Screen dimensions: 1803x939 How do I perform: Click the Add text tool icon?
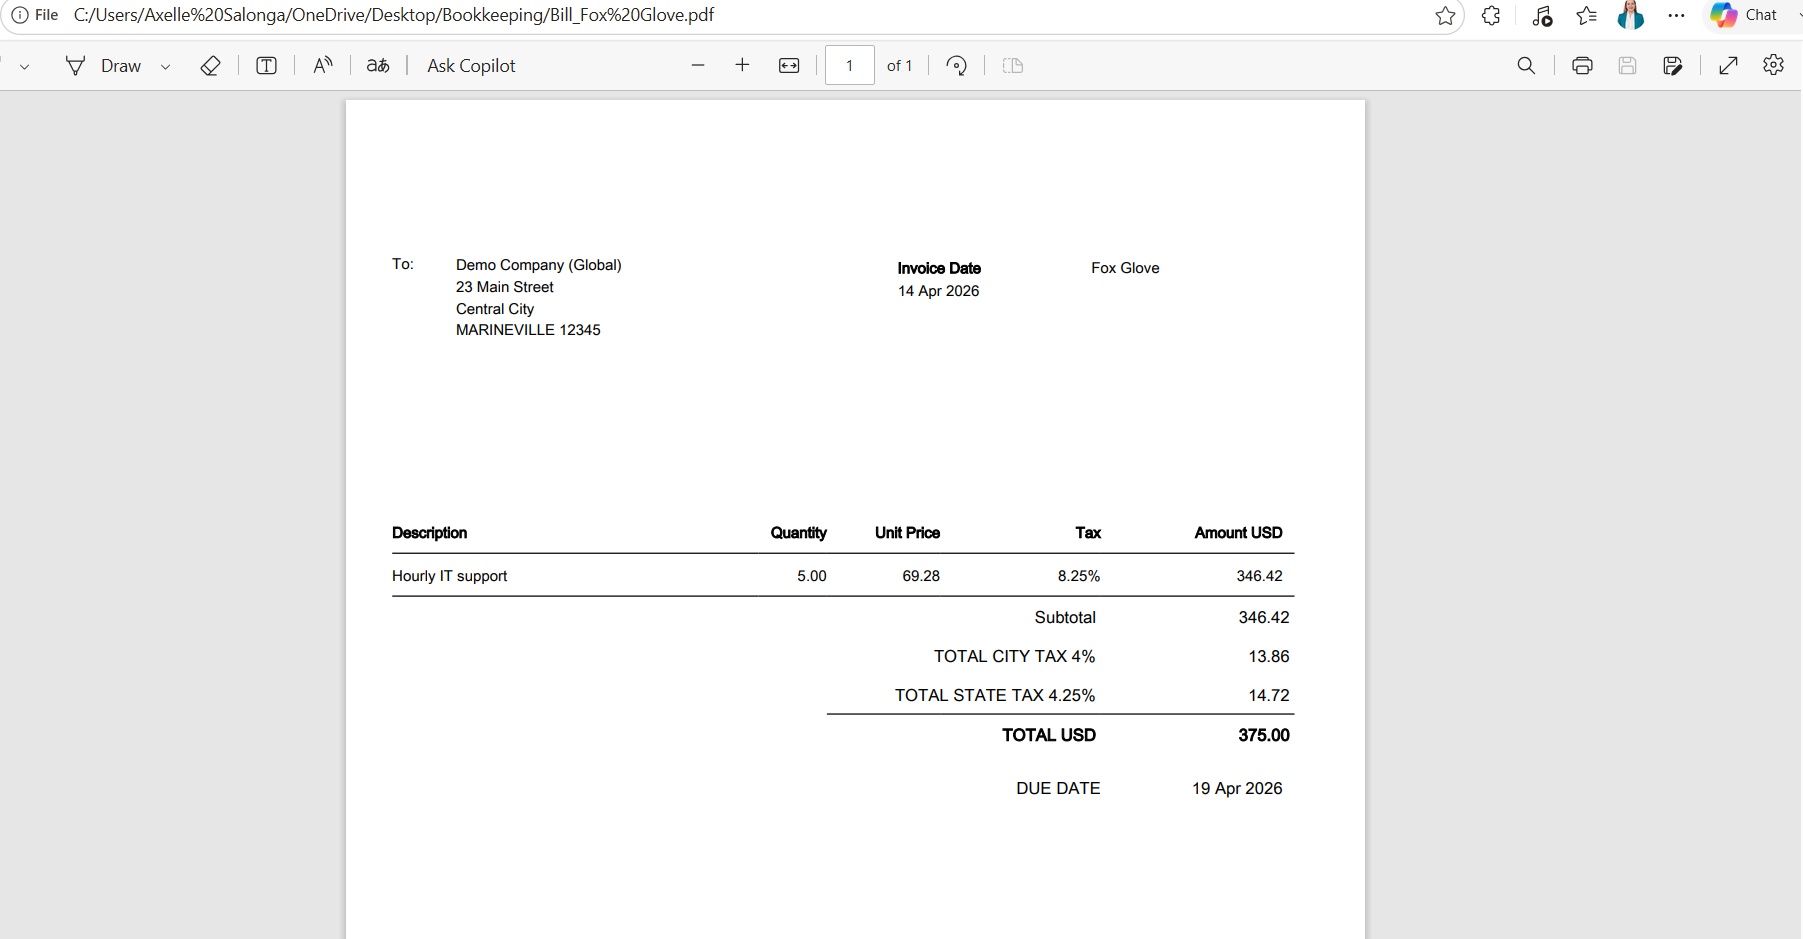pos(266,66)
